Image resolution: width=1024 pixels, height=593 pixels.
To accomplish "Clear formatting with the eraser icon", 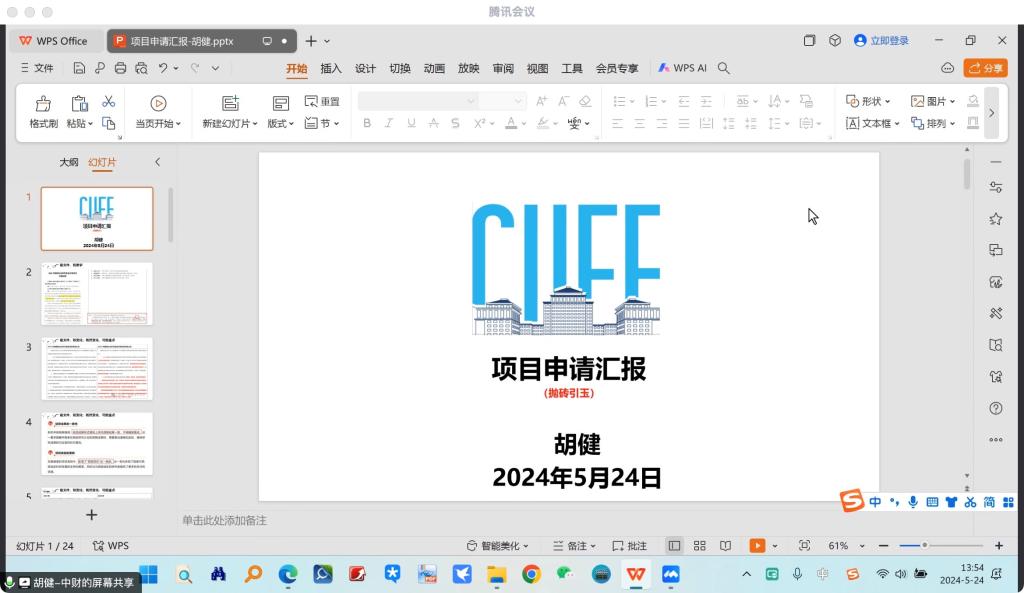I will coord(585,101).
